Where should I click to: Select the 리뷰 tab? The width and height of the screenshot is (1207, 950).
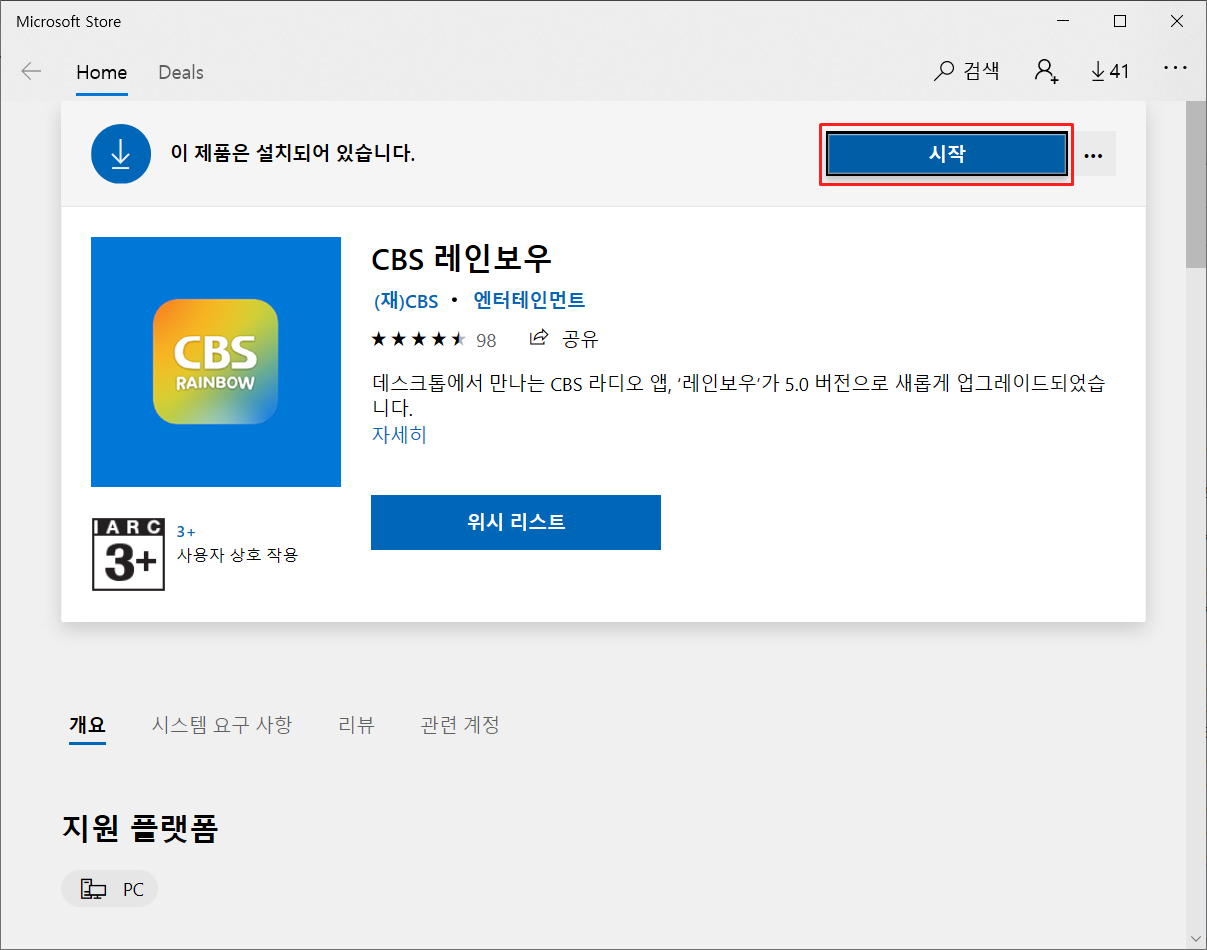point(357,725)
